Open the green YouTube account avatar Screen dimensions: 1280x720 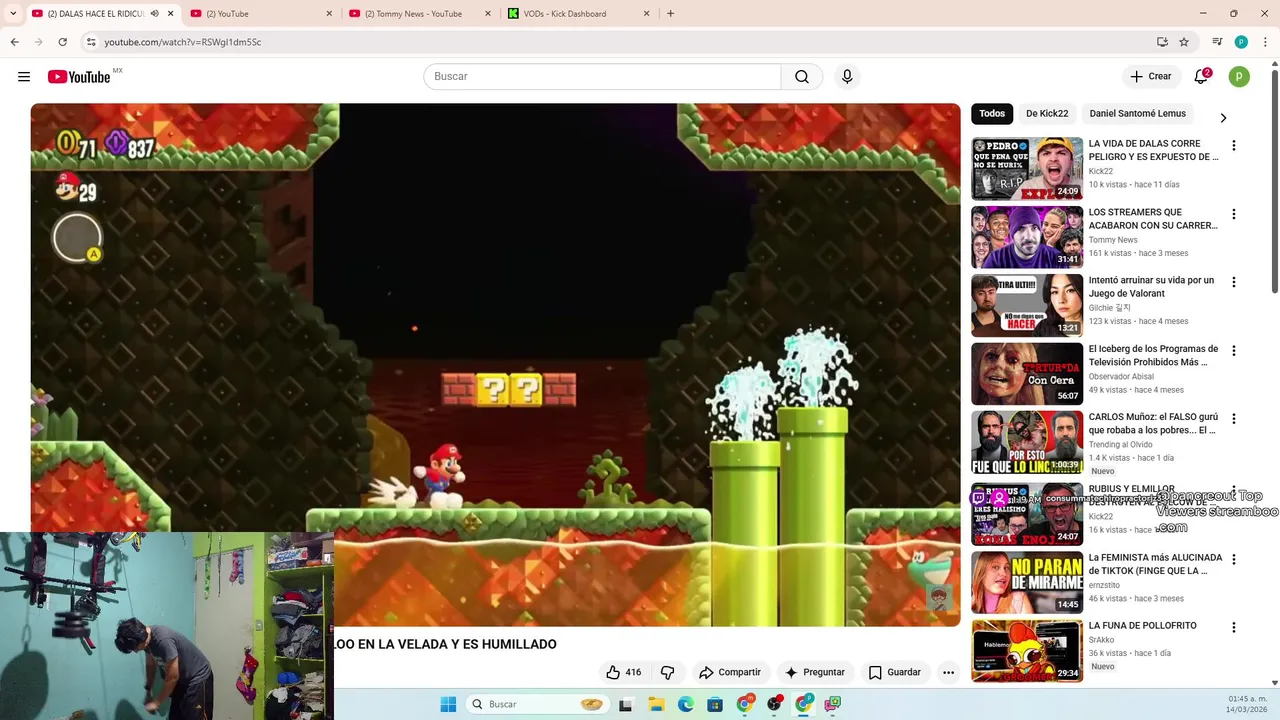[x=1239, y=77]
